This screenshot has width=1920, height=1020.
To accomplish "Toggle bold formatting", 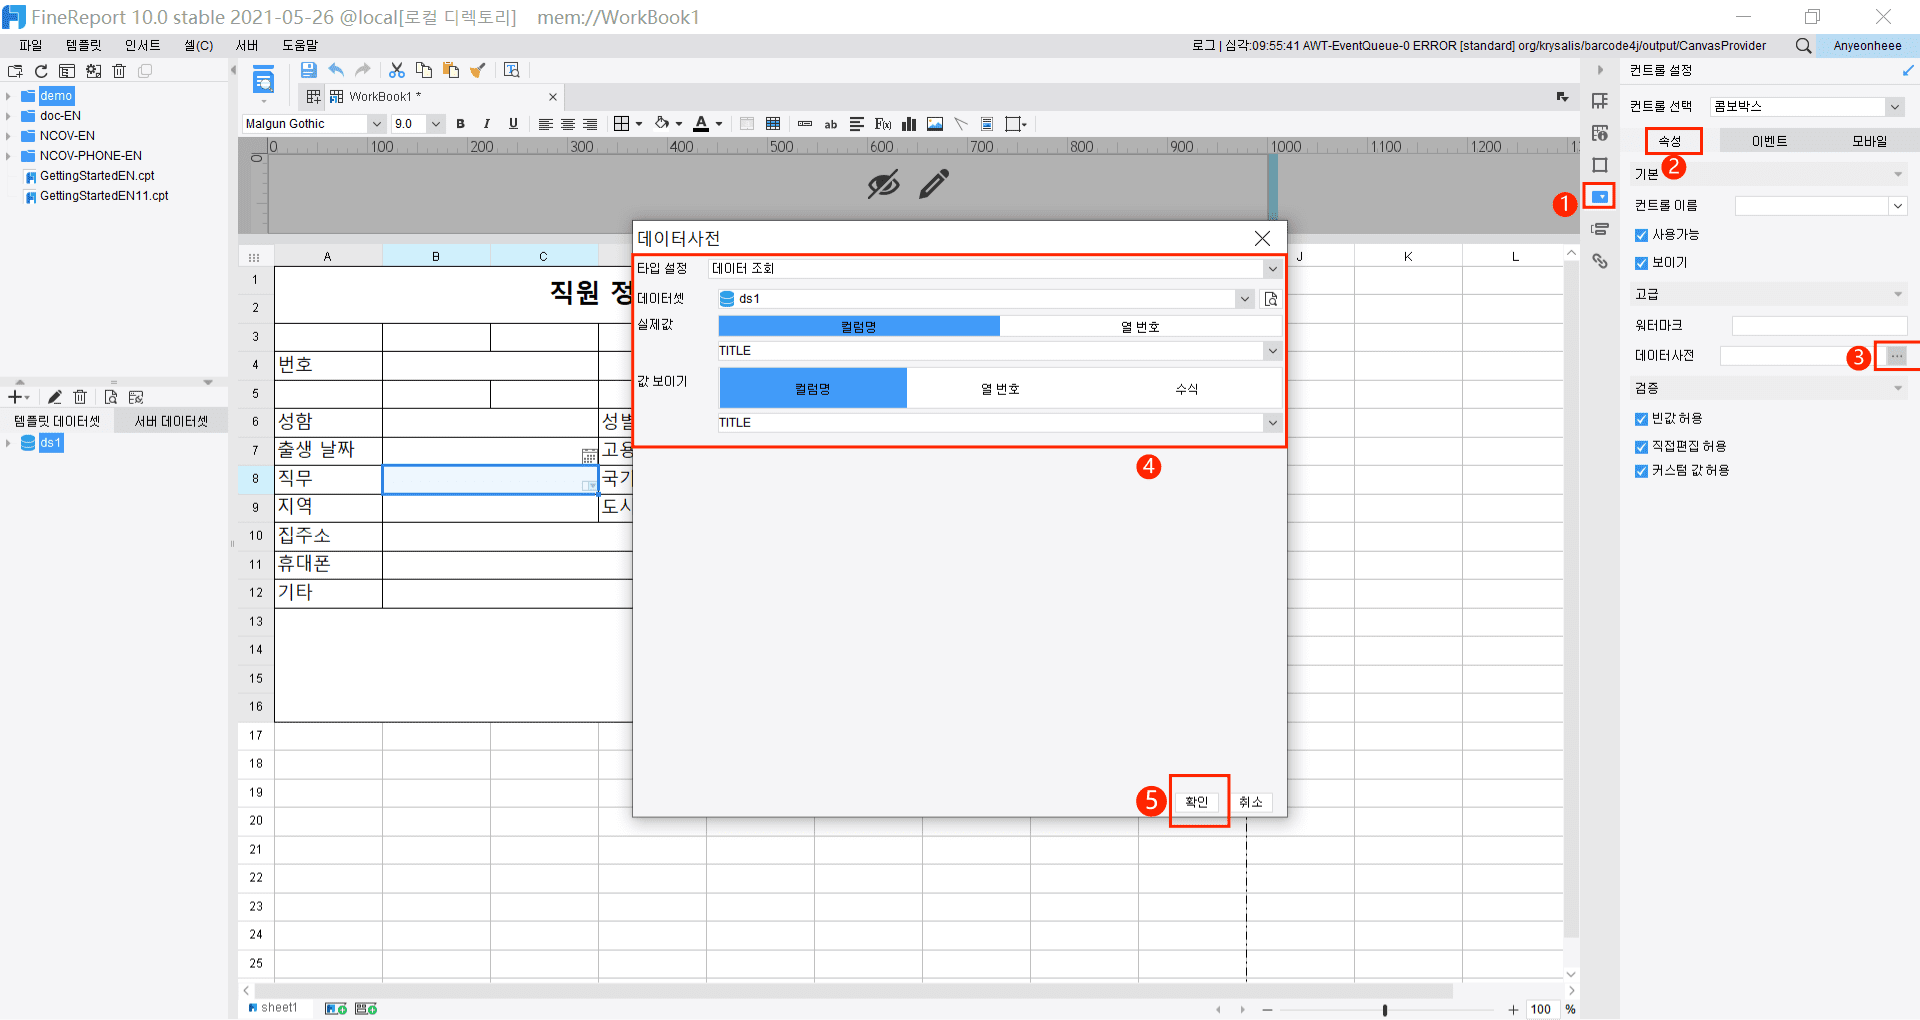I will [460, 124].
